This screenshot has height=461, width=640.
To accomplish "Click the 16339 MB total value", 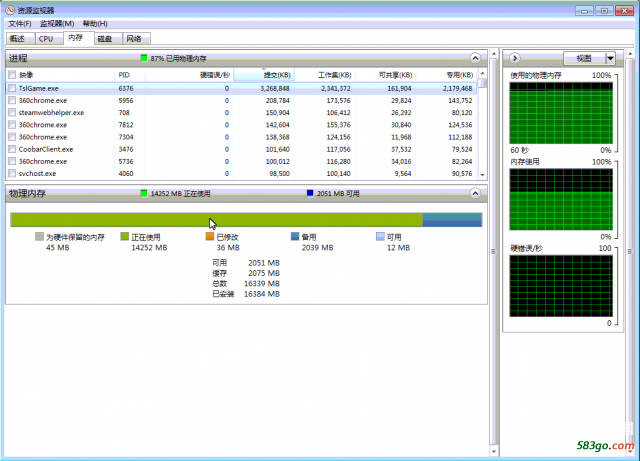I will click(x=262, y=283).
